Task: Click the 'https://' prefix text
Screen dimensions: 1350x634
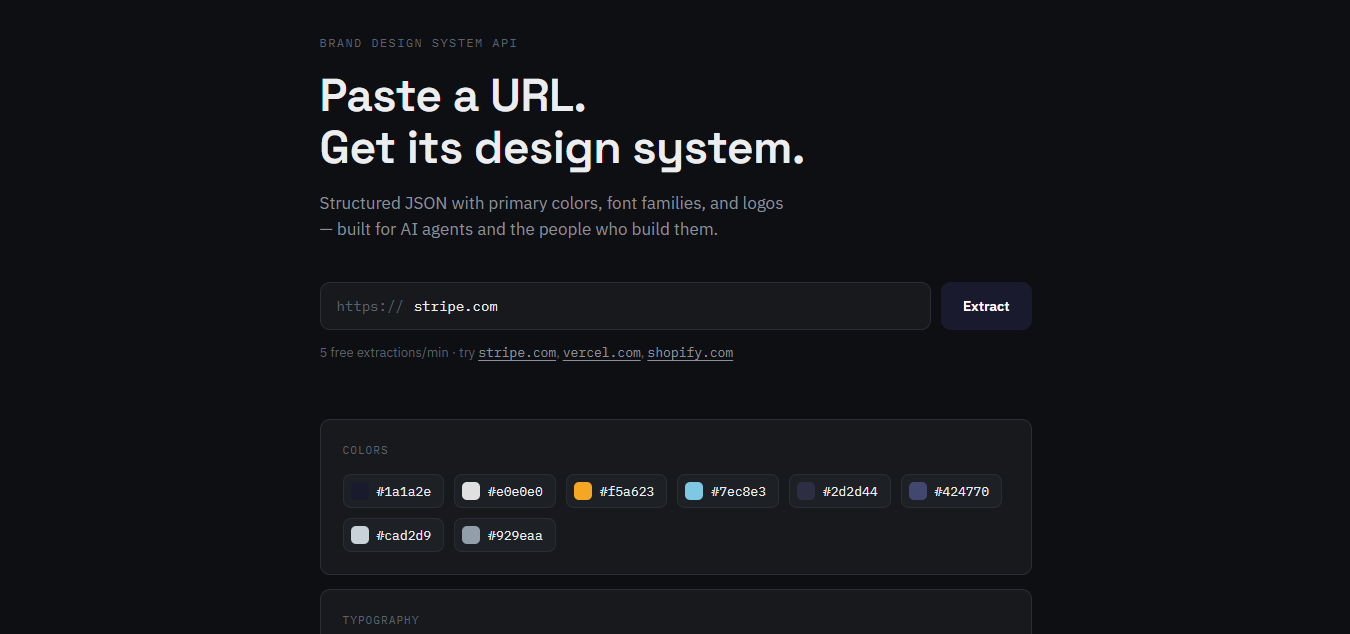Action: pyautogui.click(x=370, y=306)
